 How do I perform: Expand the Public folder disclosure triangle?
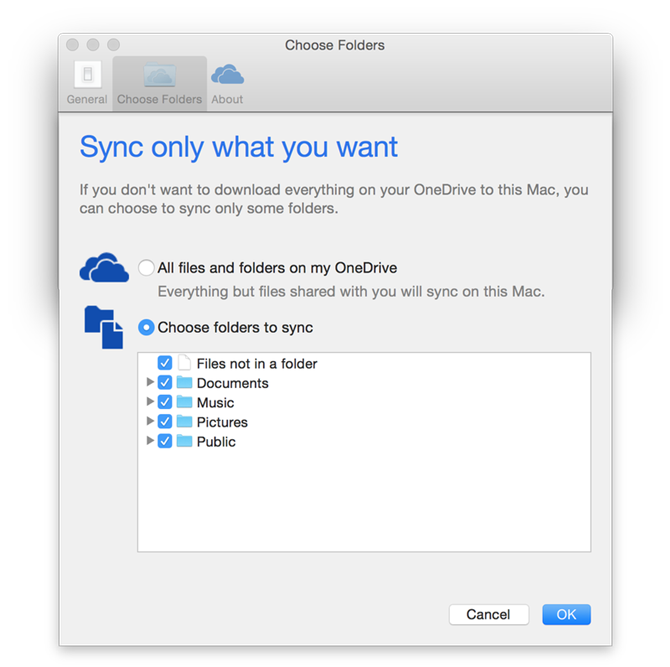tap(150, 441)
